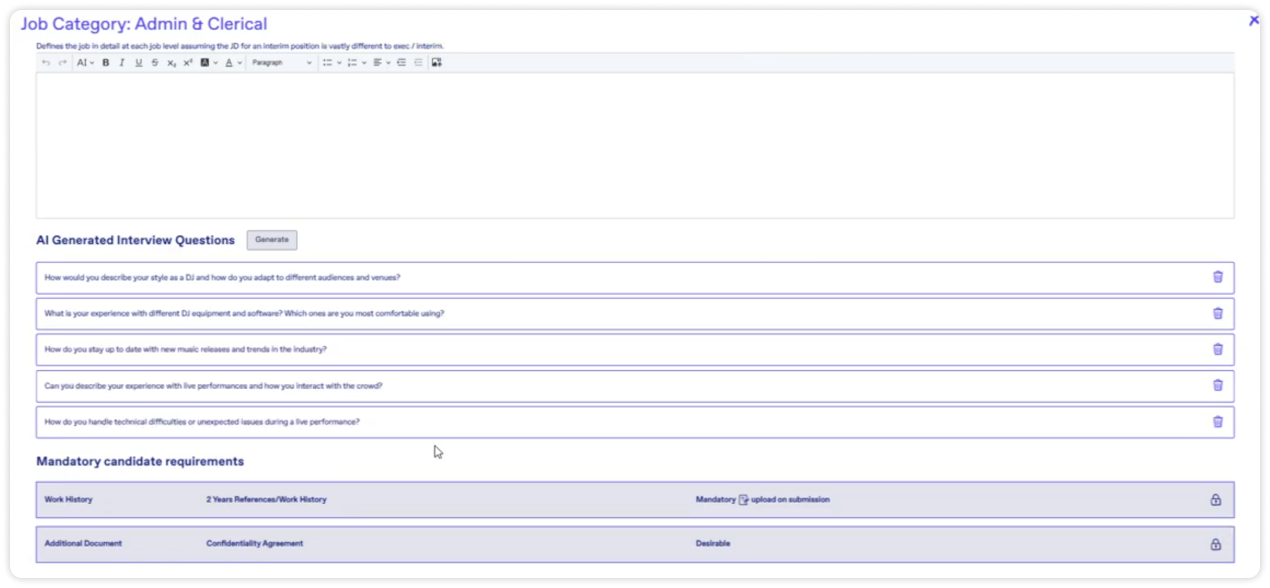Expand numbered list style options arrow
1270x588 pixels.
pos(364,62)
